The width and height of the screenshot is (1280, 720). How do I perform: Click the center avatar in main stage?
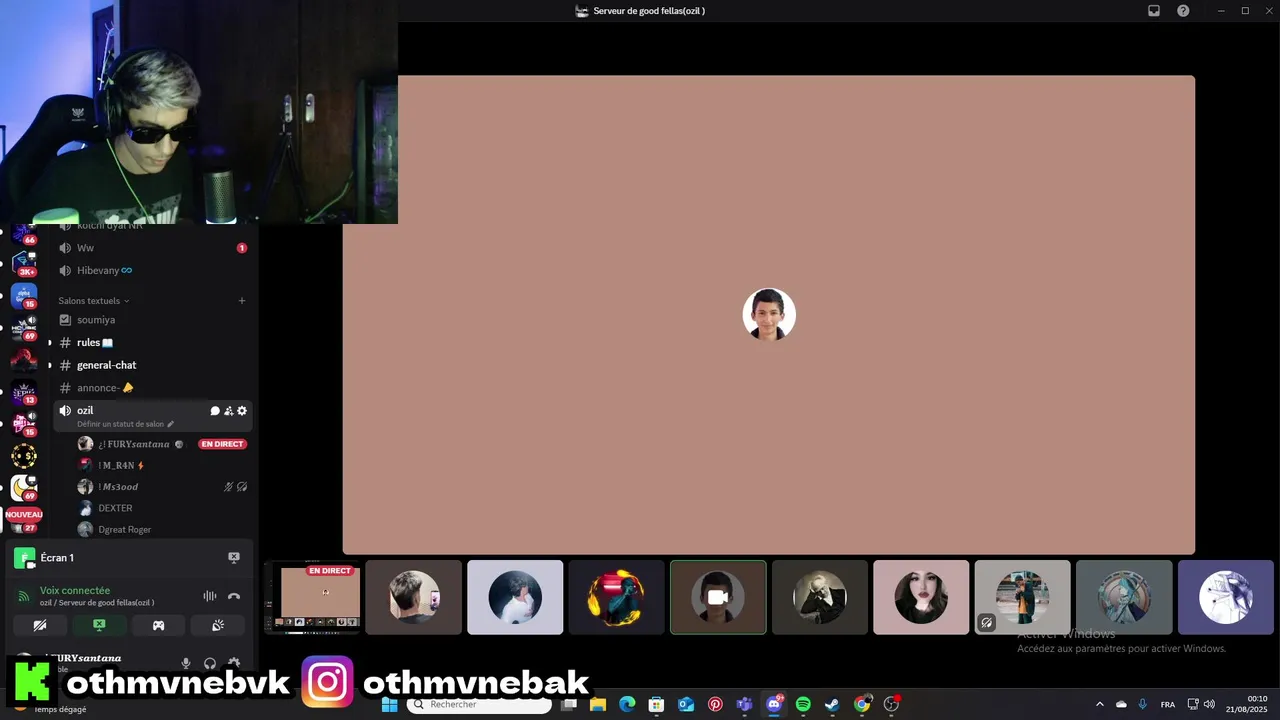pos(769,315)
